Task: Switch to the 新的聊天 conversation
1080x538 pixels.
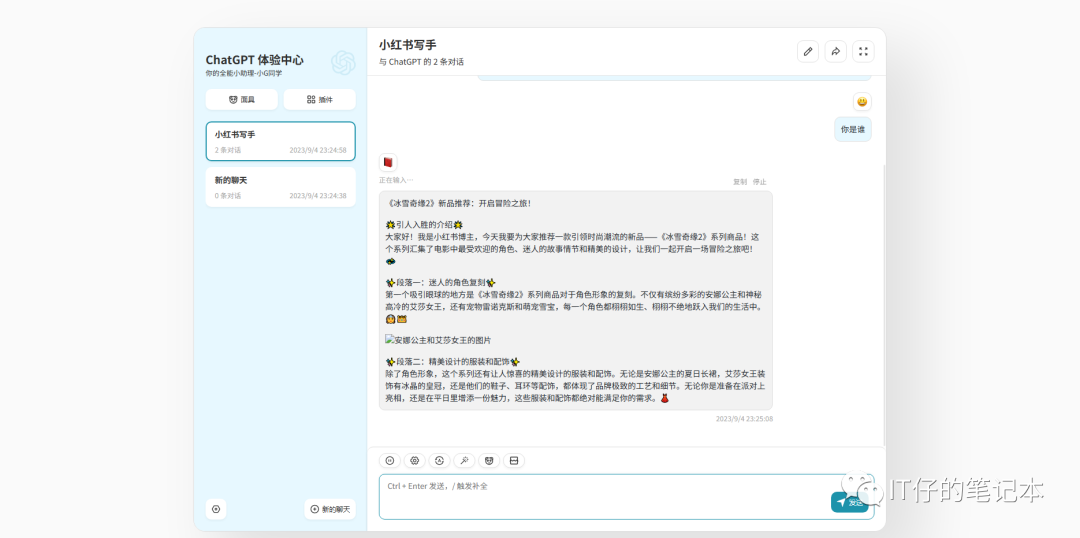Action: [280, 187]
